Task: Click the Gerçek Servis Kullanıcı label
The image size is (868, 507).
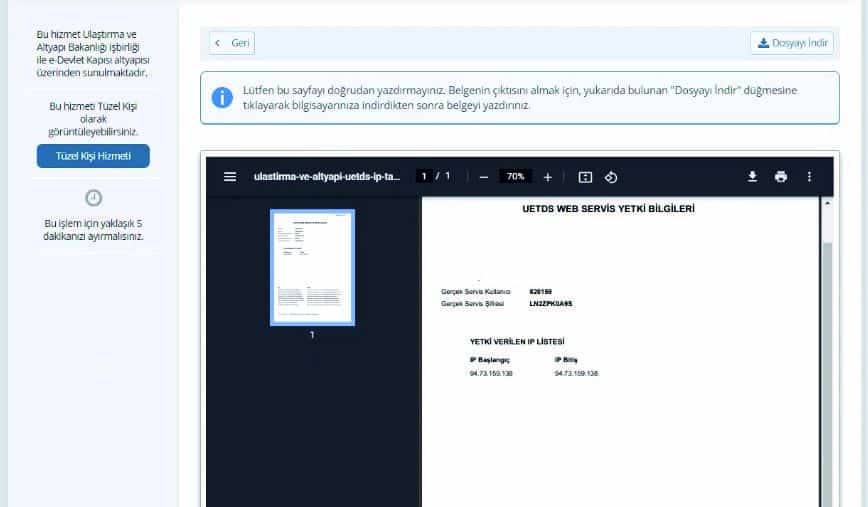Action: pyautogui.click(x=476, y=292)
